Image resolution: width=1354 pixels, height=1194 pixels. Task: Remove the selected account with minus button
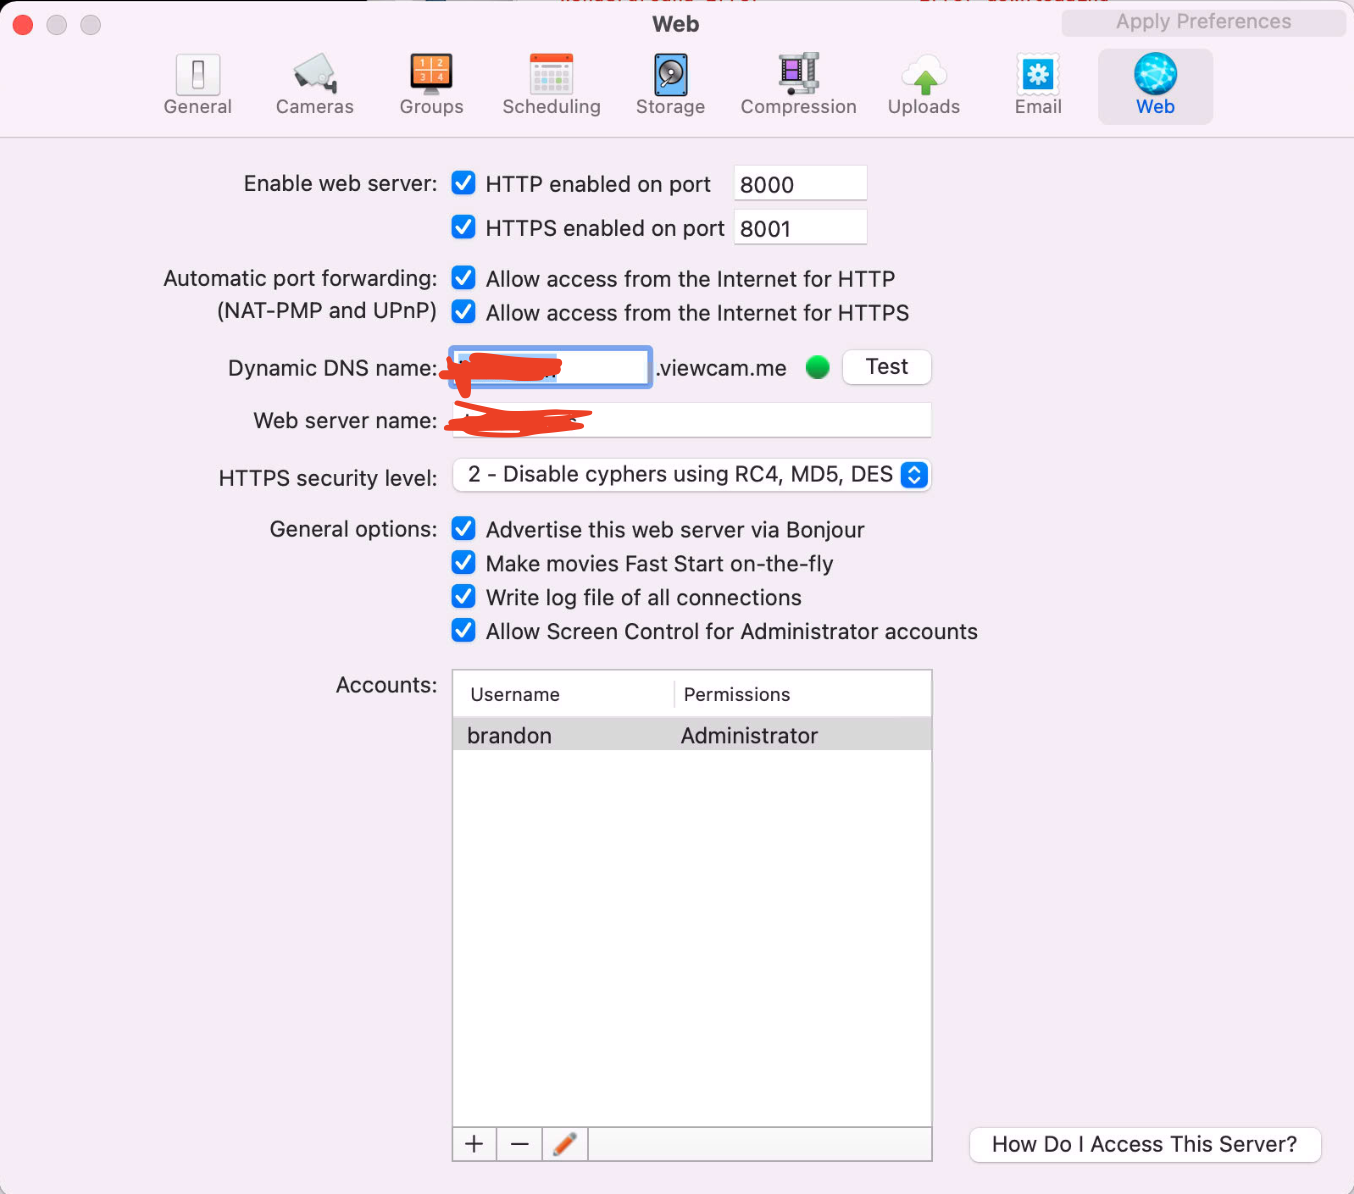pyautogui.click(x=520, y=1144)
